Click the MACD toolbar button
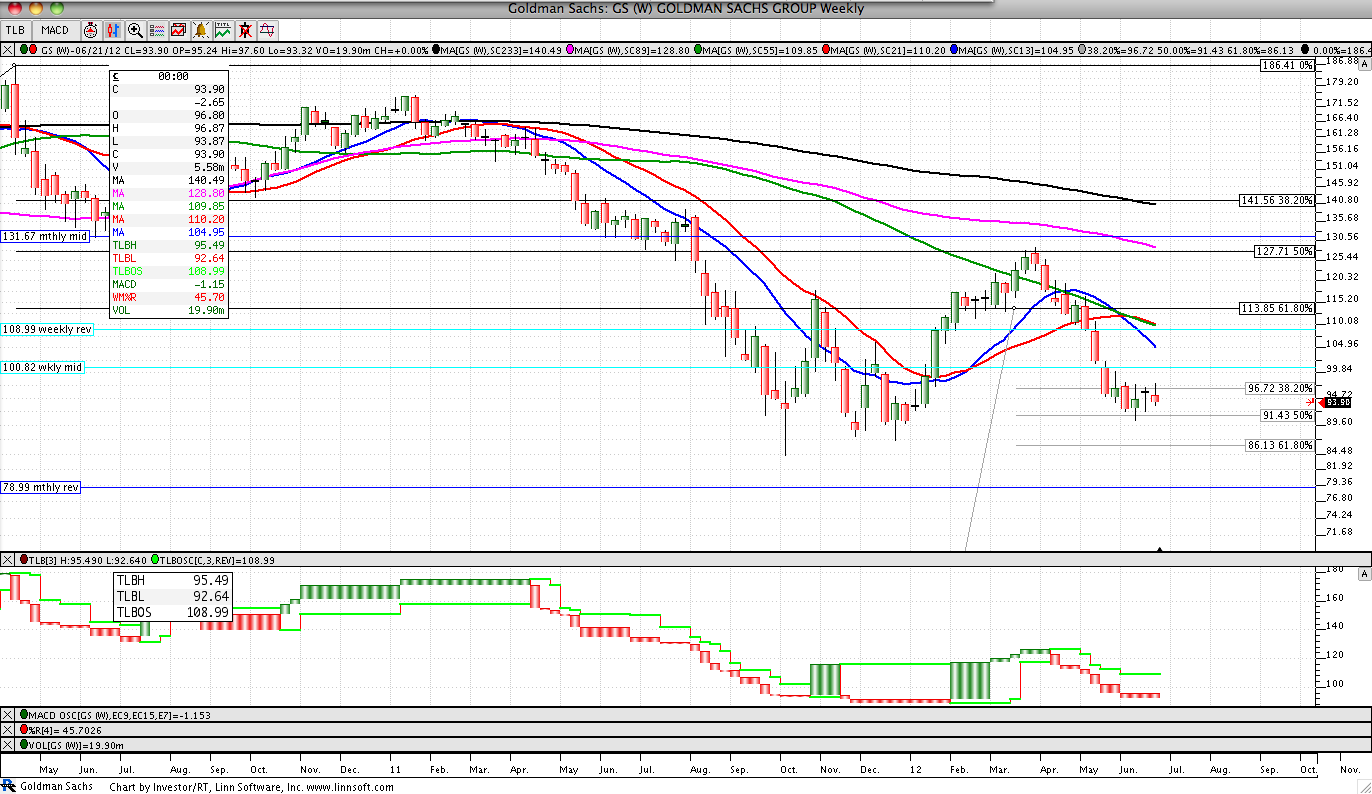This screenshot has width=1372, height=794. 55,30
